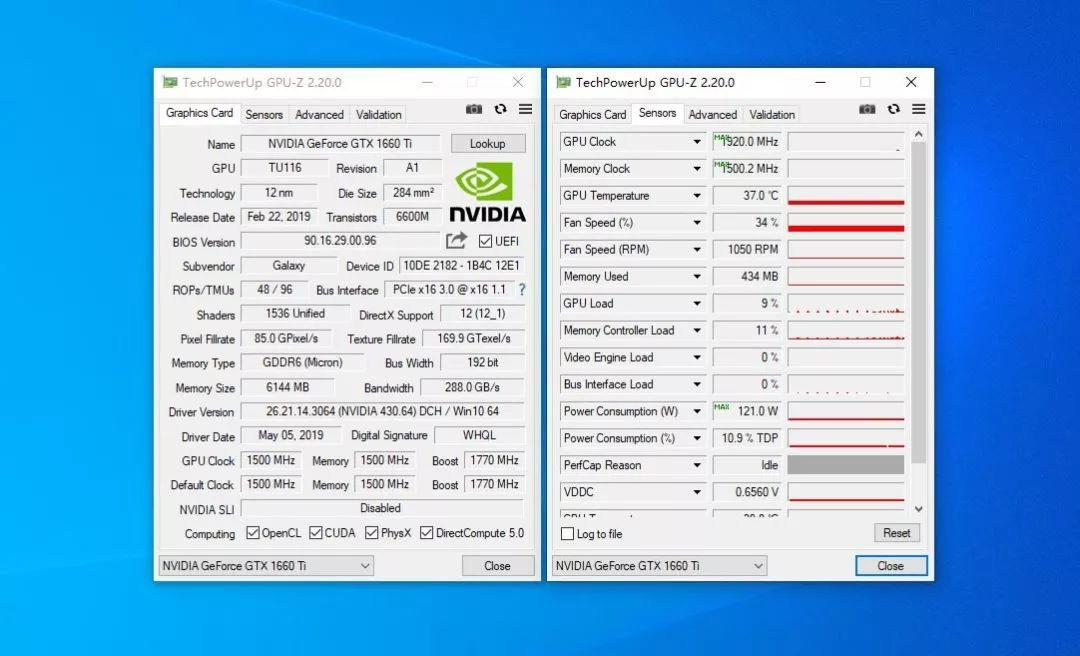Select Graphics Card tab in left window
Screen dimensions: 1080x656
(199, 113)
